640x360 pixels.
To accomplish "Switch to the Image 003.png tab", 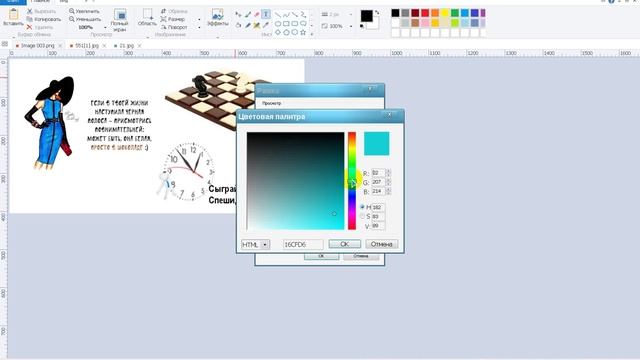I will tap(37, 46).
